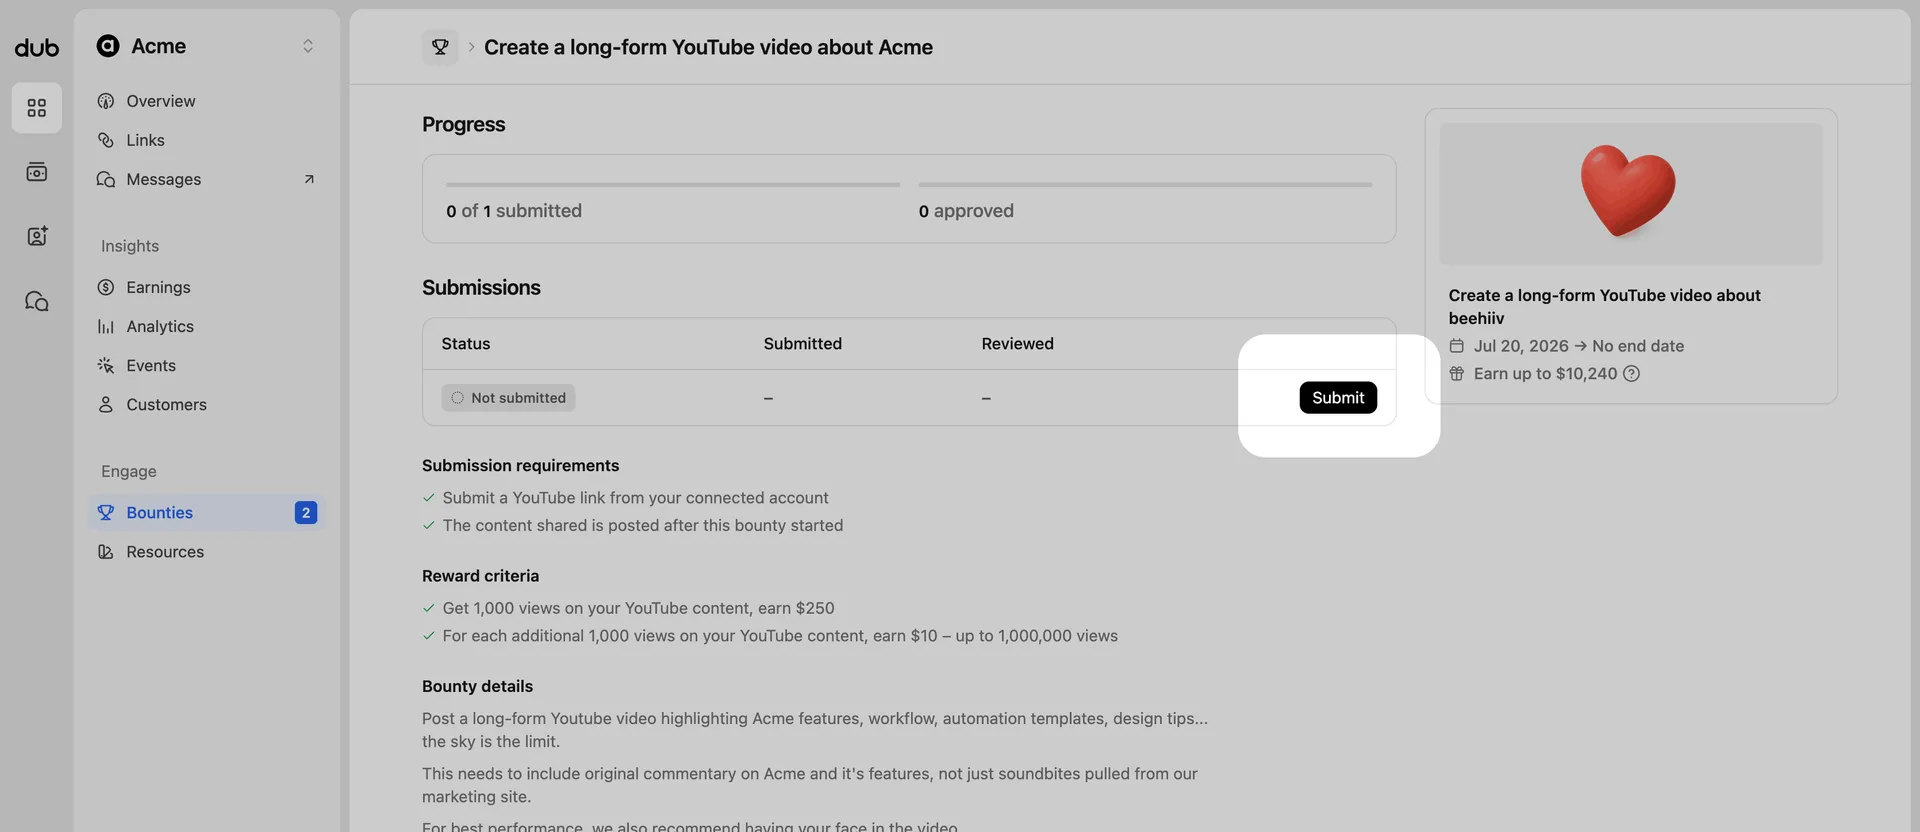
Task: Click 'Jul 20, 2026 → No end date' text
Action: click(x=1579, y=346)
